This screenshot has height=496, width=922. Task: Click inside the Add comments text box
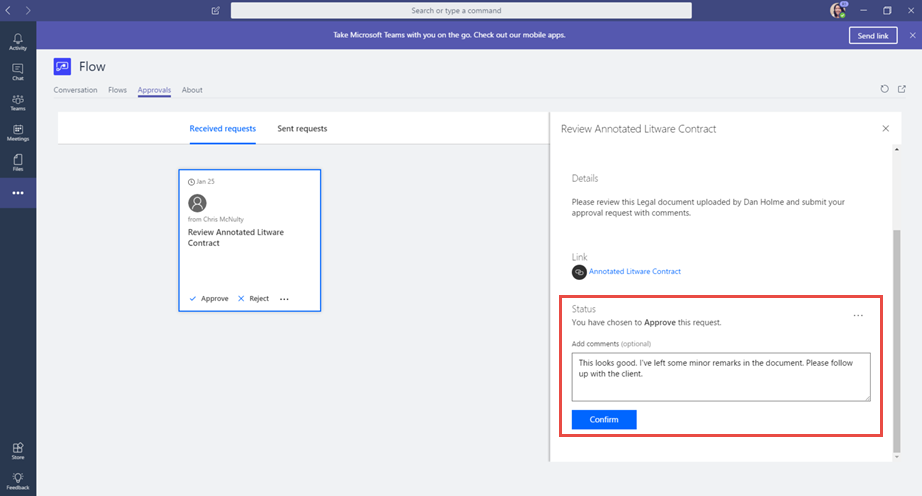pos(720,376)
